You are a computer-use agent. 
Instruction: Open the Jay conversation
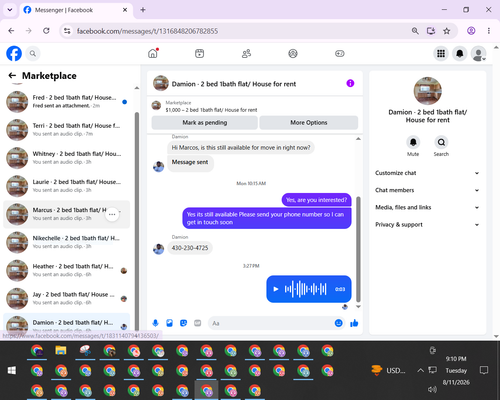click(67, 299)
